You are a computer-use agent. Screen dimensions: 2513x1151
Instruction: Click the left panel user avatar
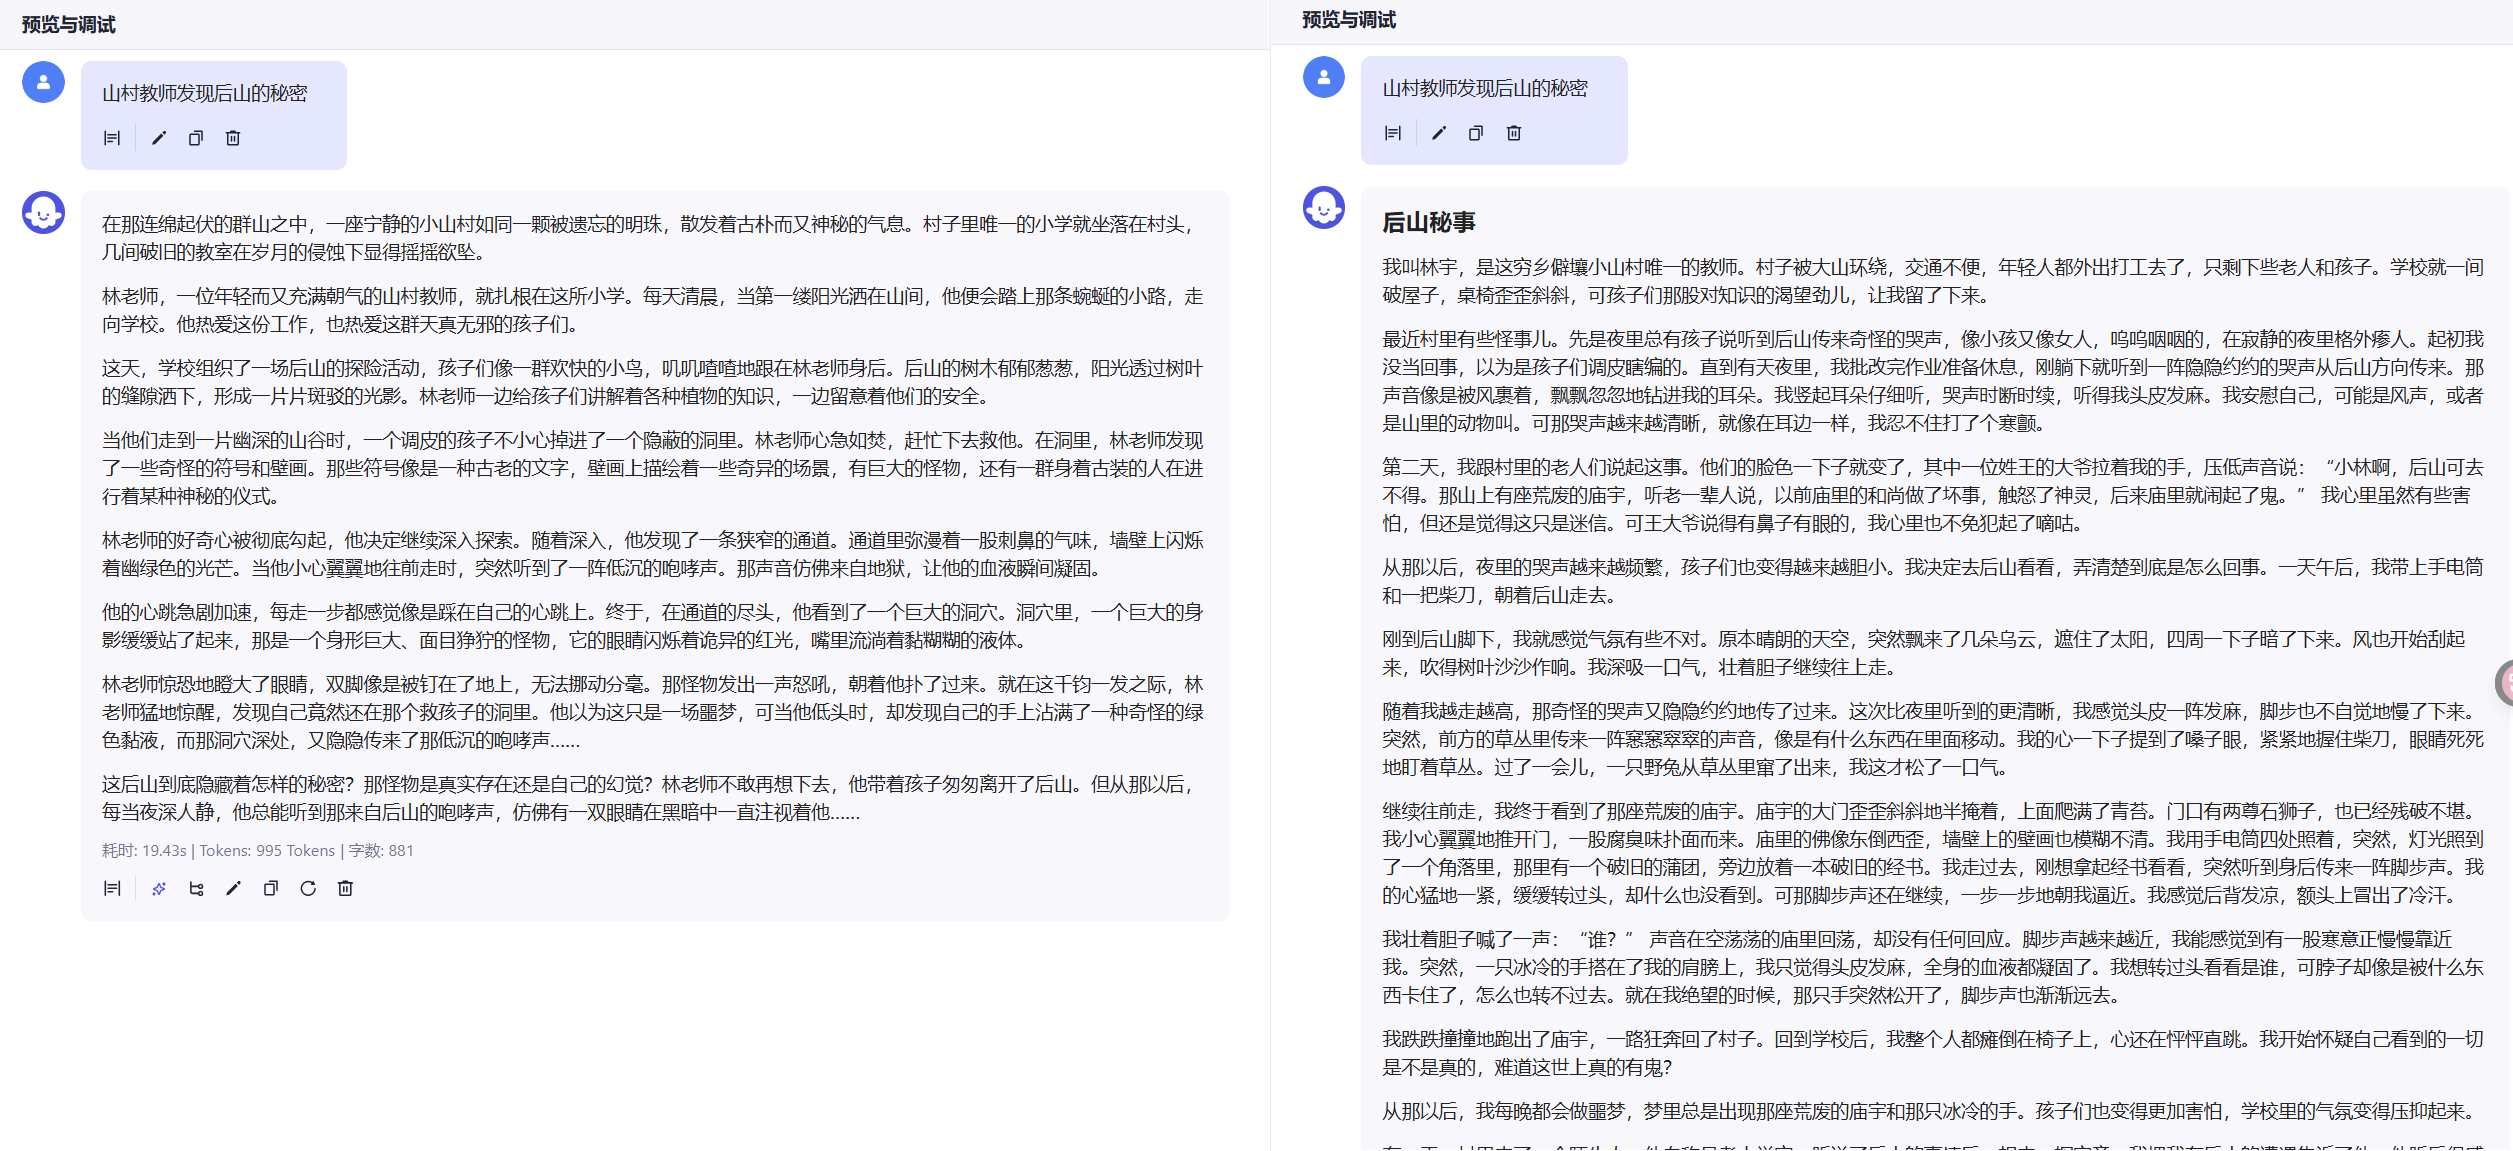click(x=43, y=82)
